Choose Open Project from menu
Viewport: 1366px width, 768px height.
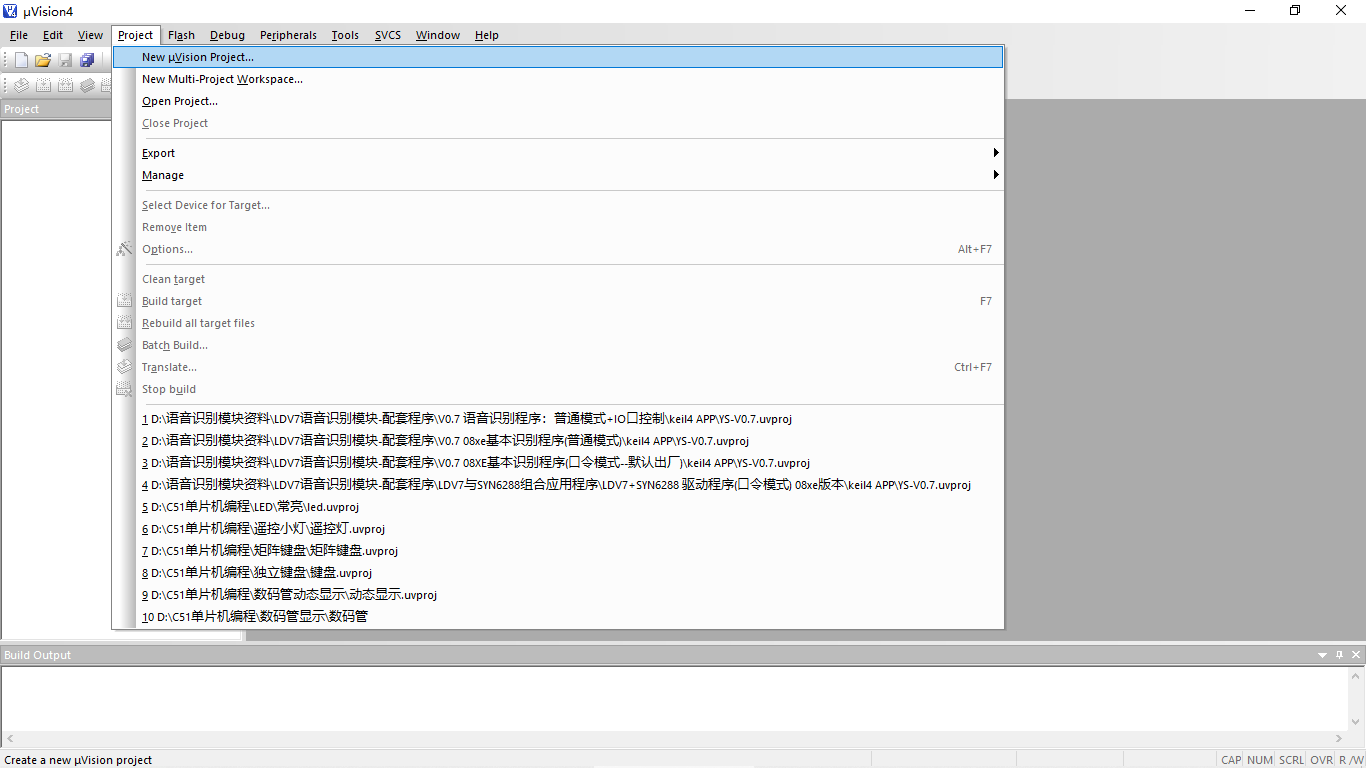pyautogui.click(x=558, y=101)
